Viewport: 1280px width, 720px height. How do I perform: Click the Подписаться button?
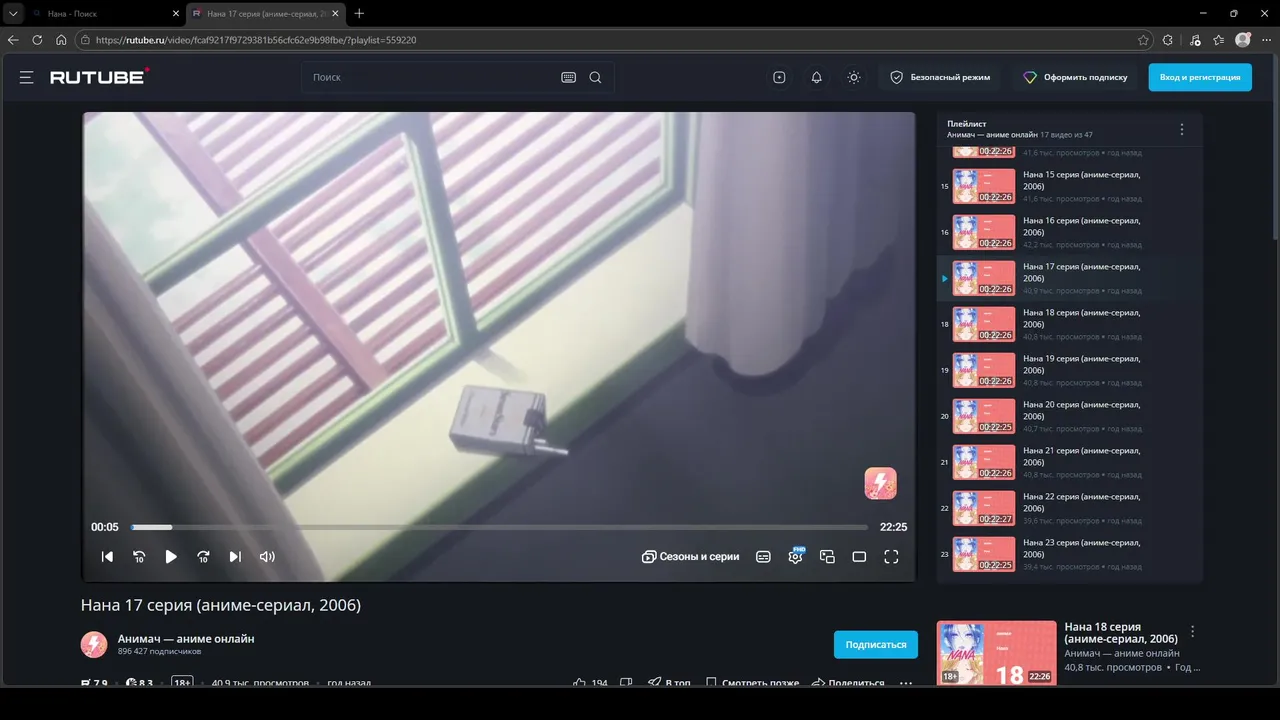(x=875, y=645)
